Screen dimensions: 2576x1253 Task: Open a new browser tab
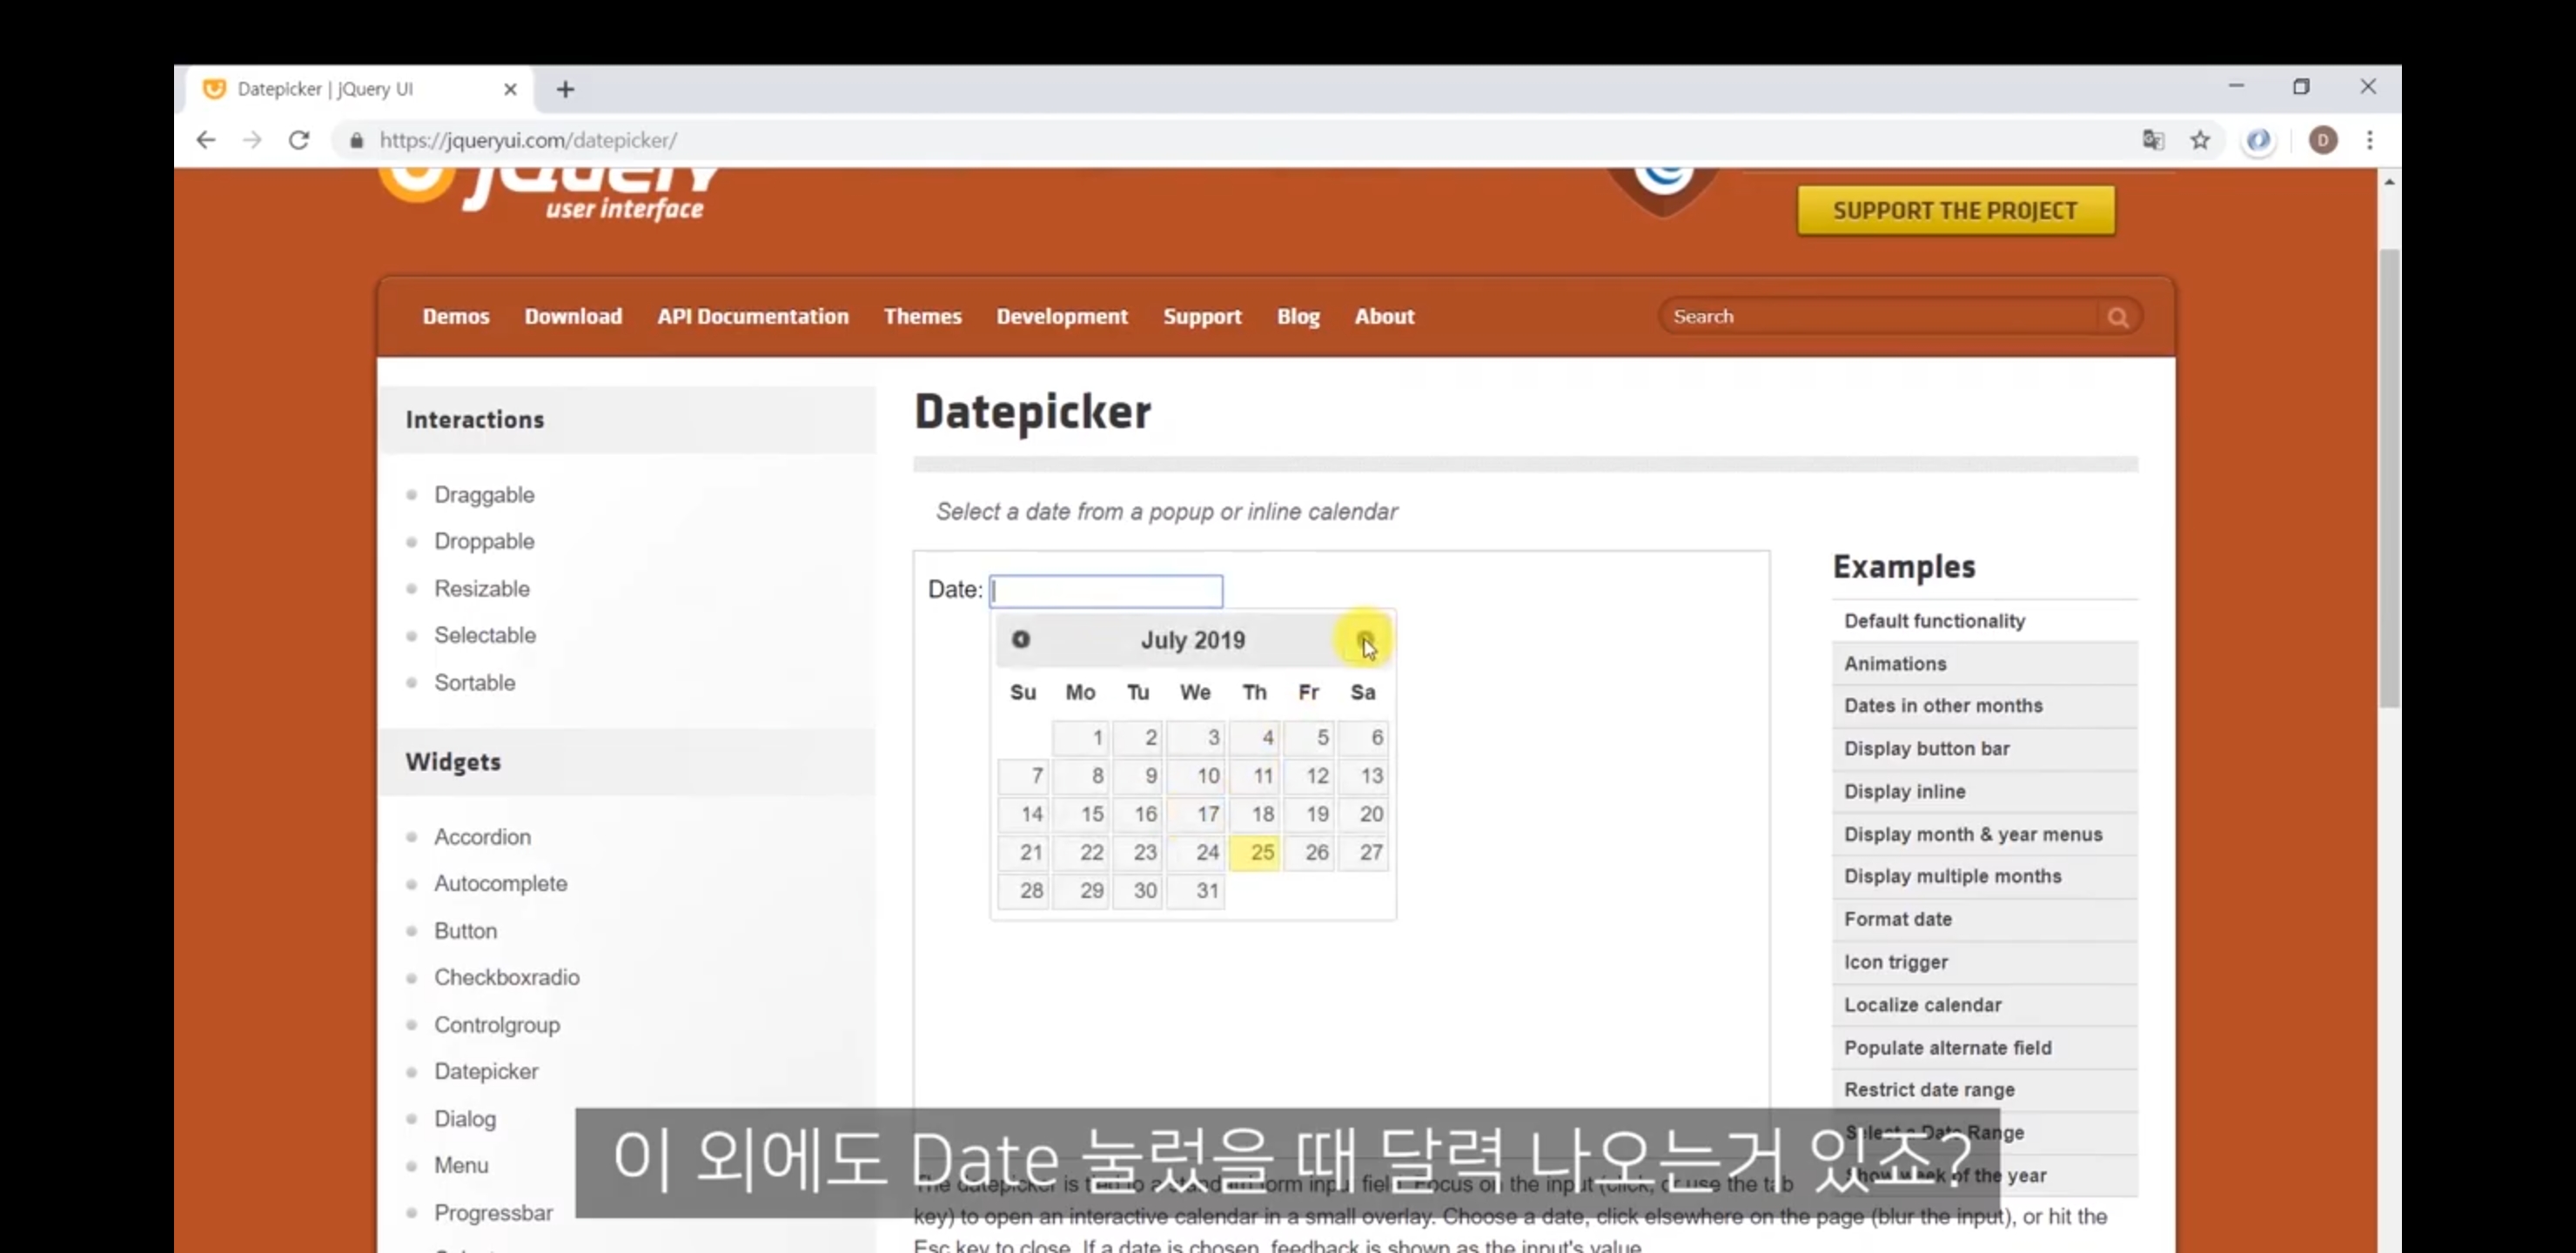coord(565,90)
